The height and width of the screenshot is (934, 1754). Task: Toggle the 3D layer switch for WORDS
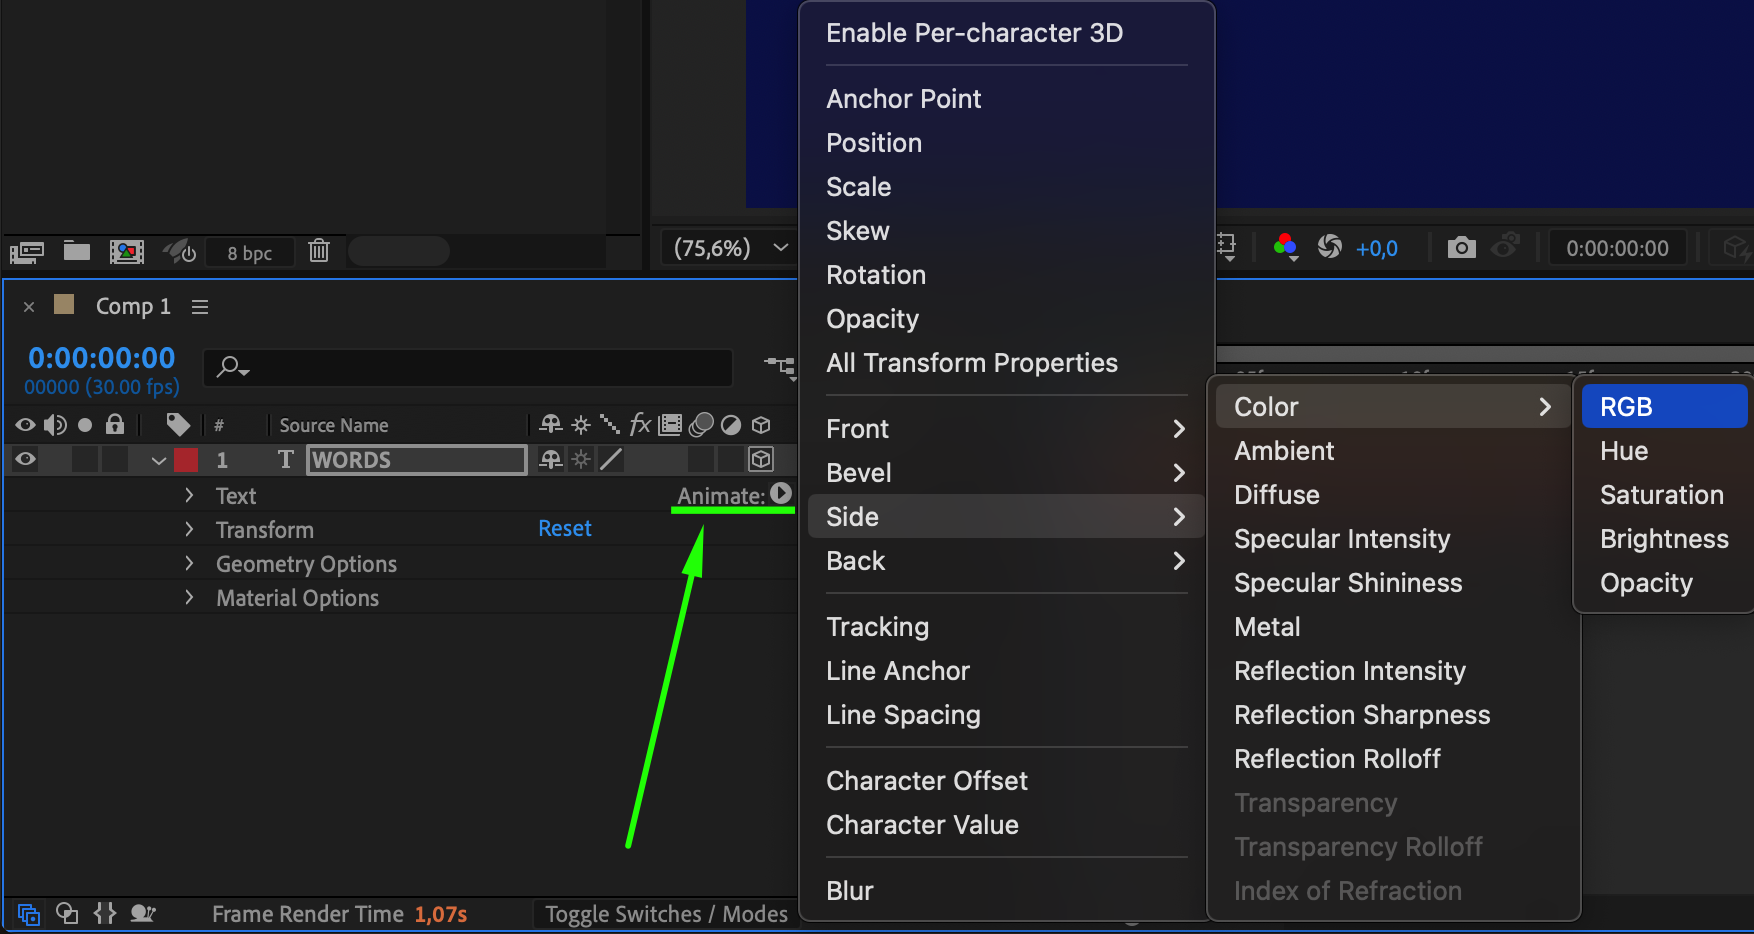(x=761, y=459)
